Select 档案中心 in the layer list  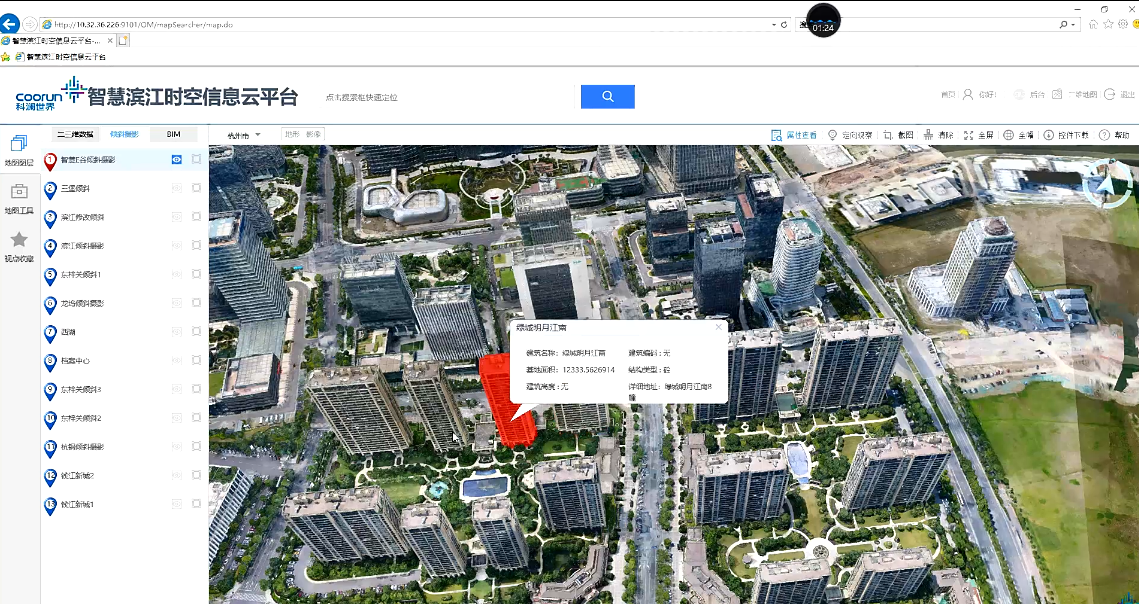pyautogui.click(x=75, y=361)
